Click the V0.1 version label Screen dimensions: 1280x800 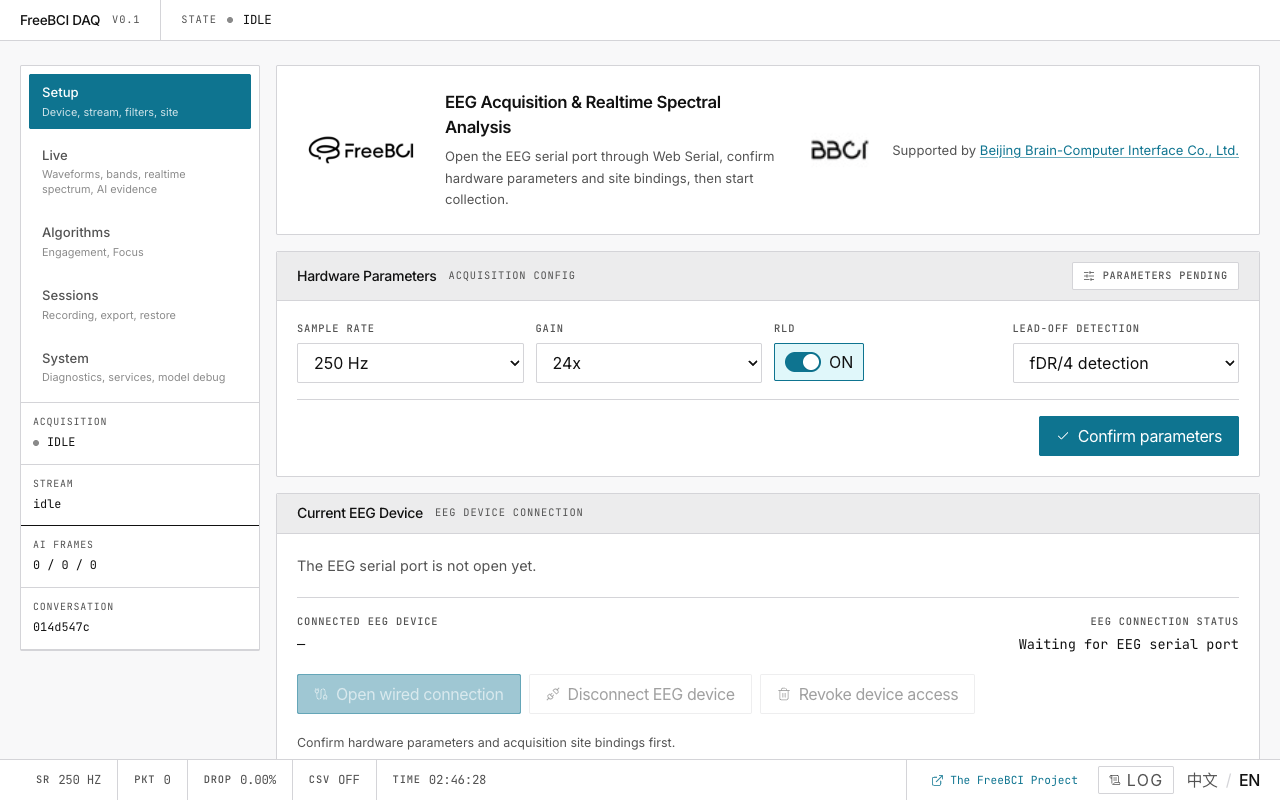tap(126, 20)
